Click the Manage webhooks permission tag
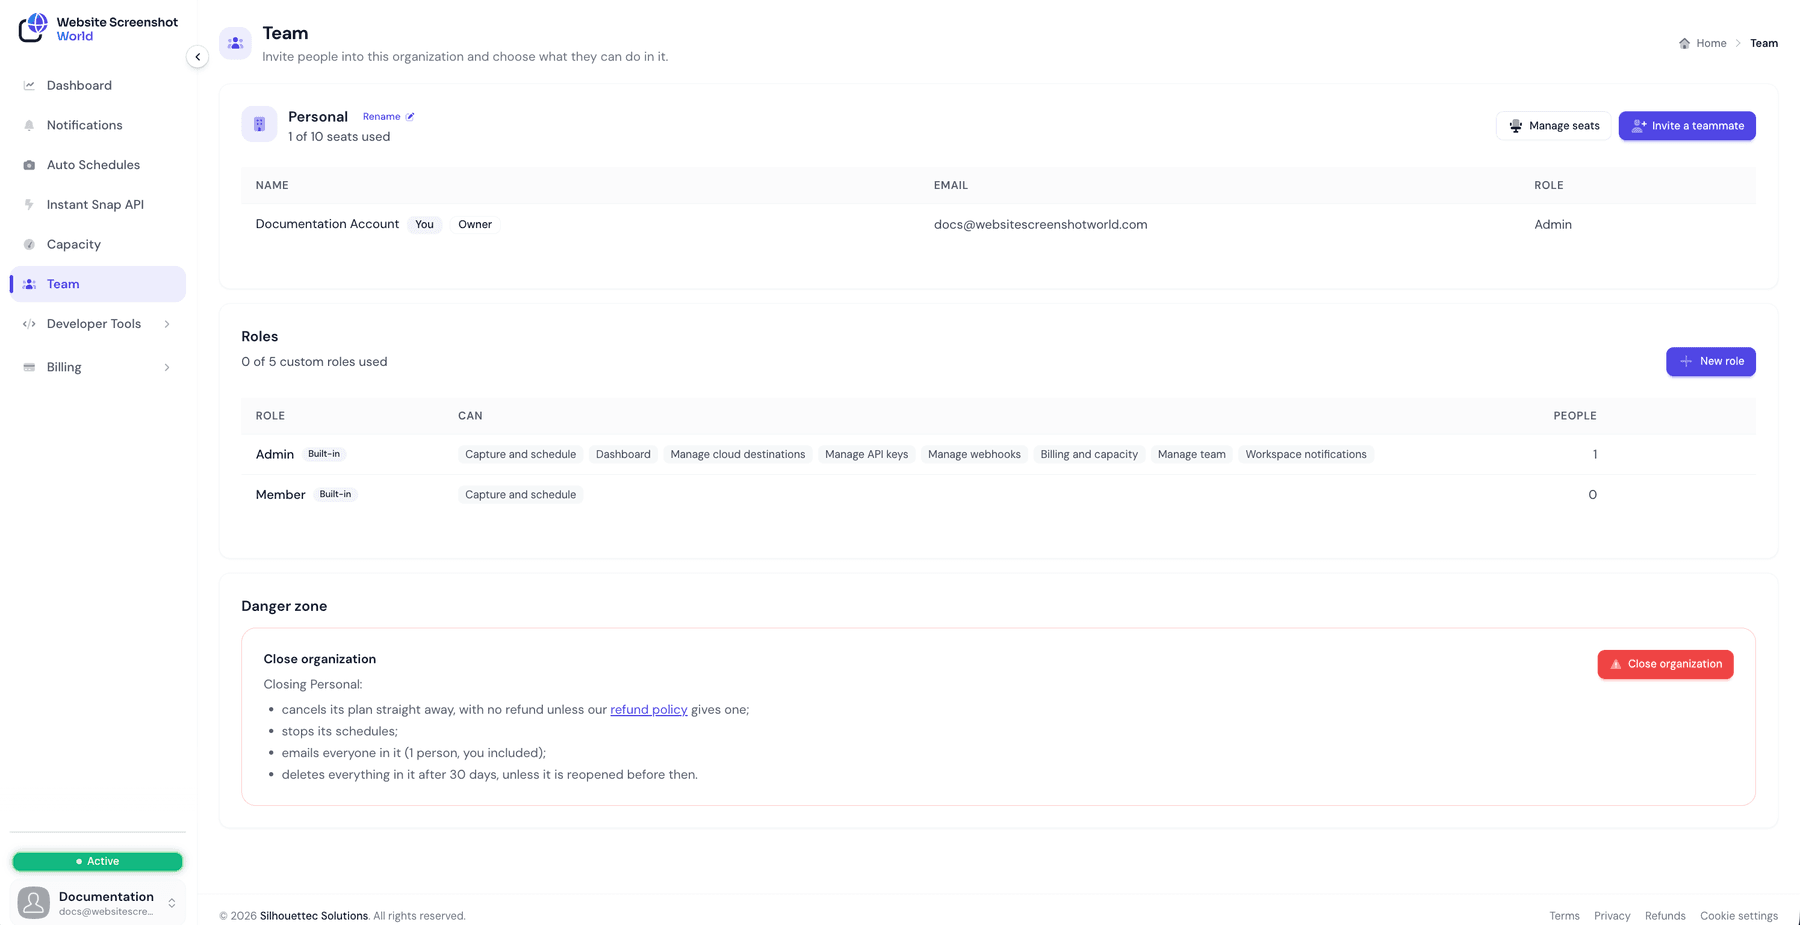Screen dimensions: 1800x925 tap(974, 455)
